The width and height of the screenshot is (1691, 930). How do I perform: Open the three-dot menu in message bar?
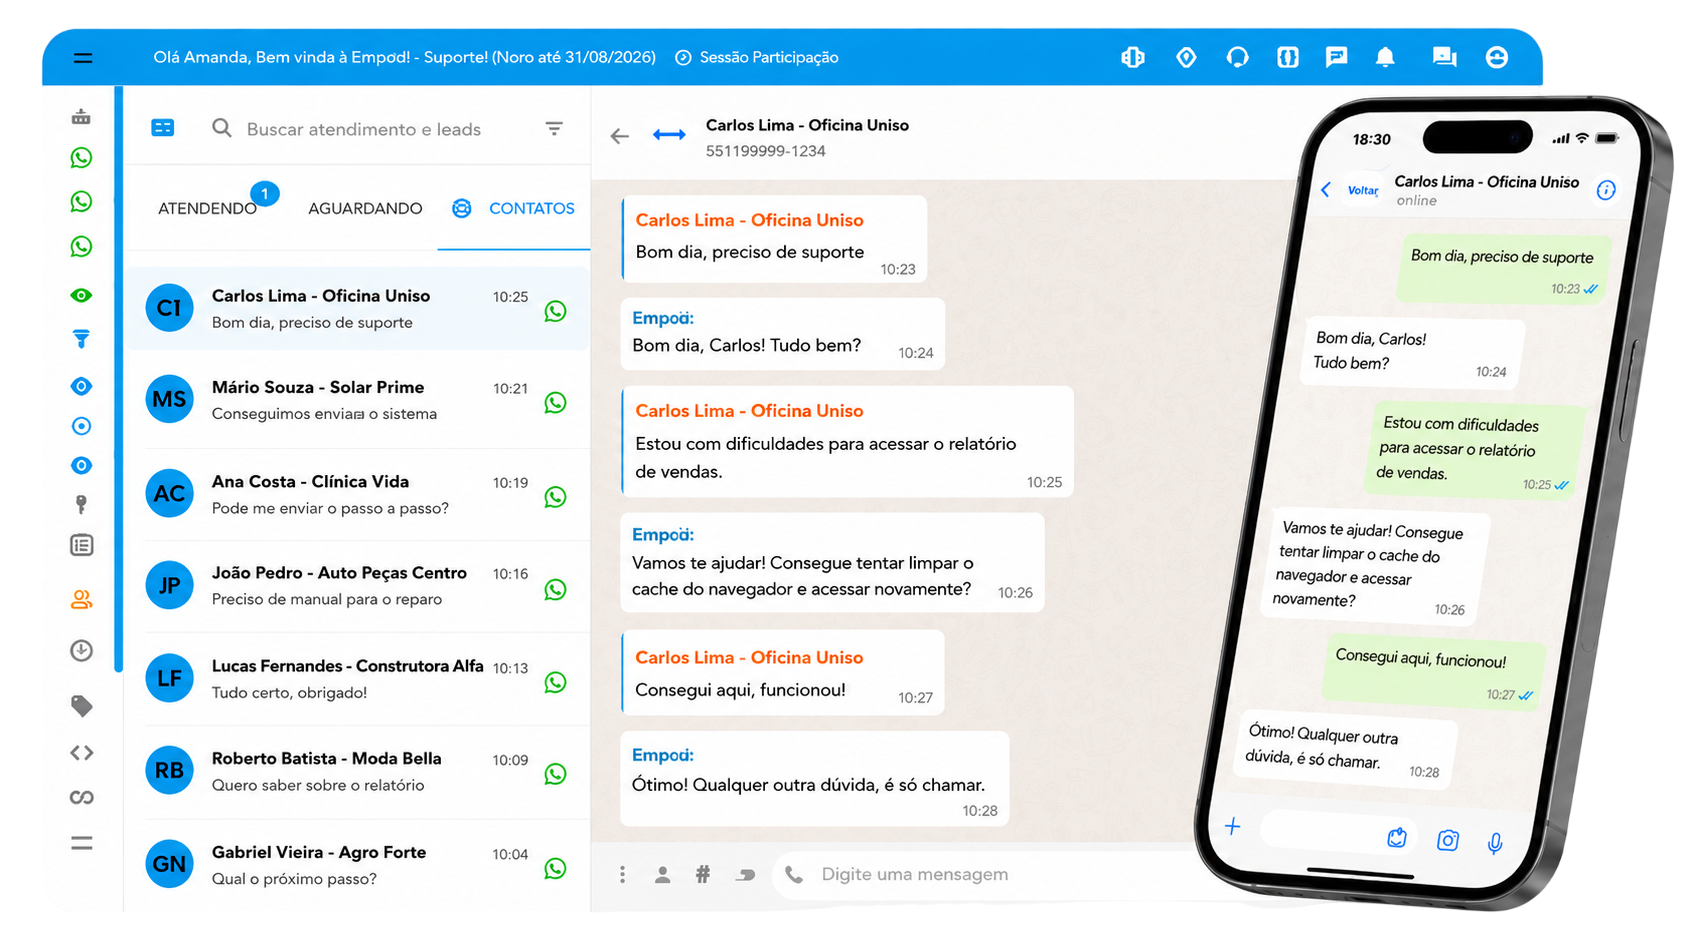(x=622, y=874)
